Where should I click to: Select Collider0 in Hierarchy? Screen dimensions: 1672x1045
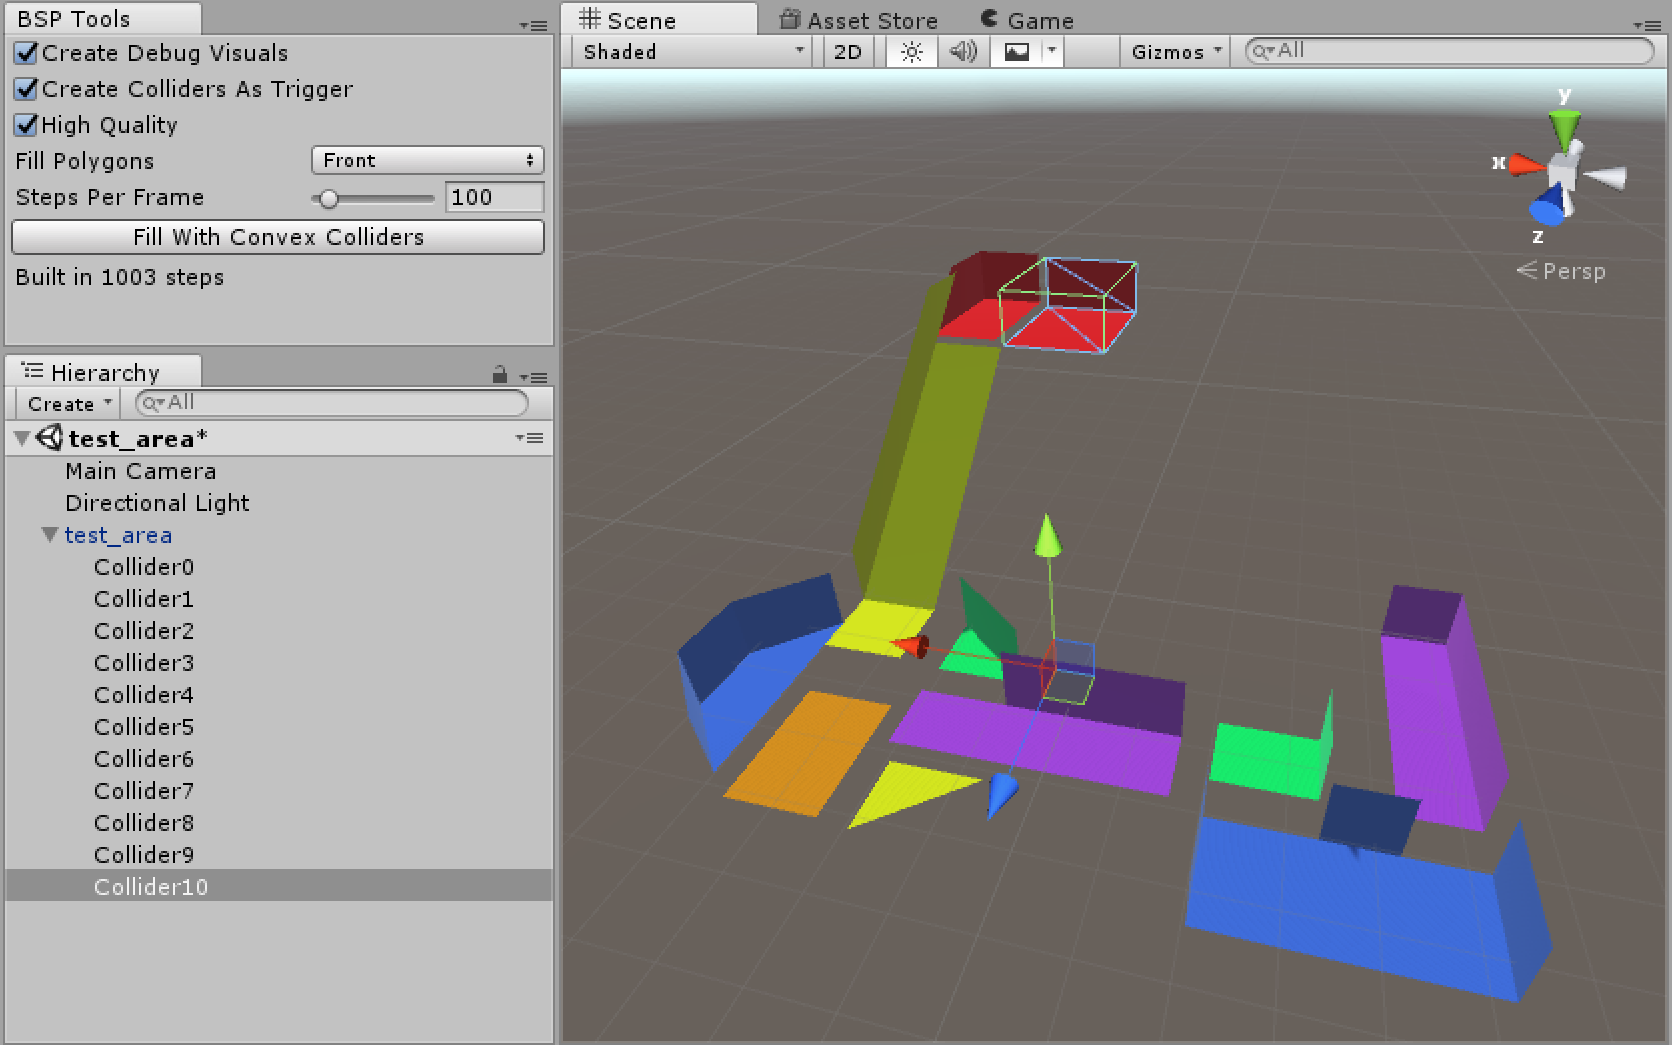[279, 567]
